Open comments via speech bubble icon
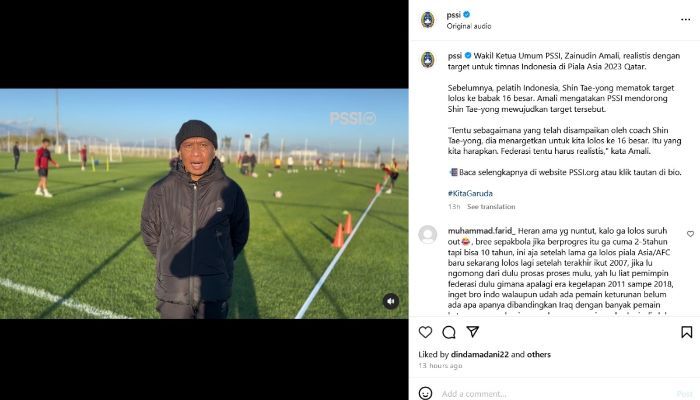Viewport: 700px width, 400px height. click(449, 332)
